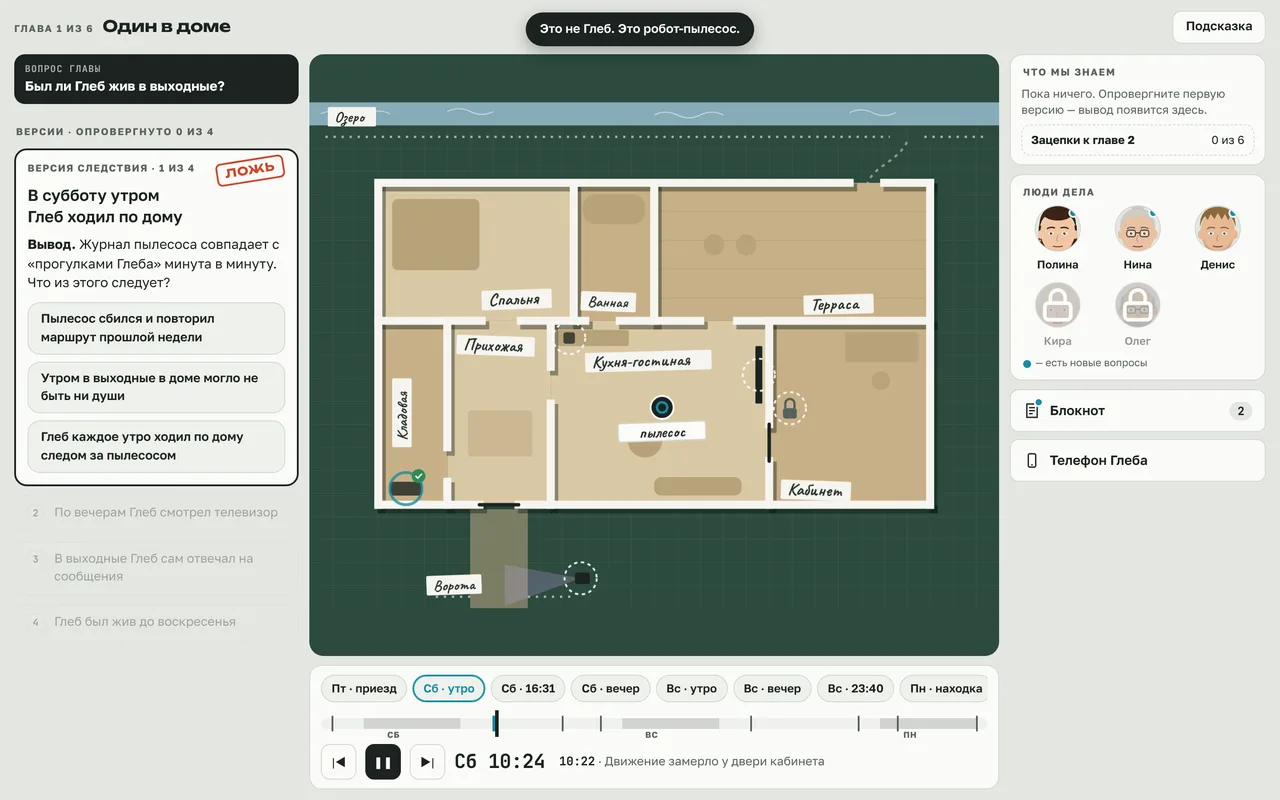
Task: Click the Подсказка hint button
Action: tap(1219, 27)
